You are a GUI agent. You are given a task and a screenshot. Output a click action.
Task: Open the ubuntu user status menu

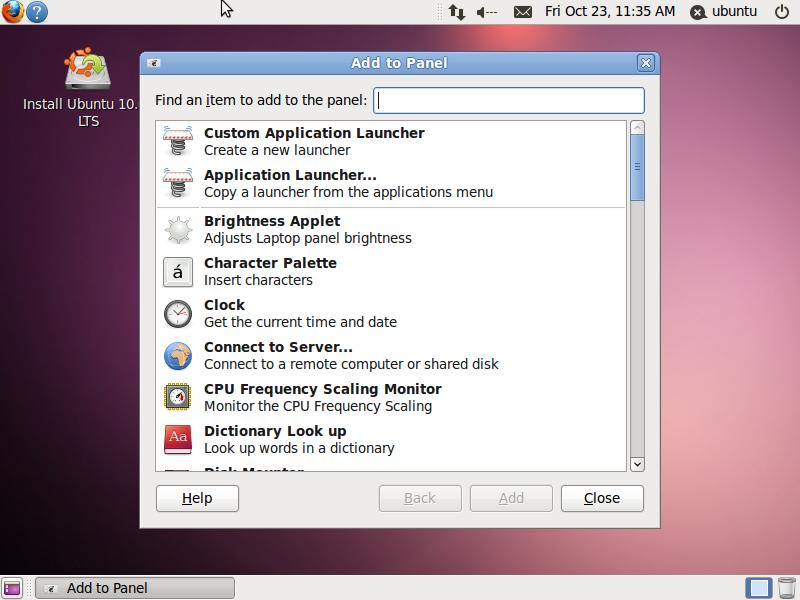pyautogui.click(x=723, y=11)
